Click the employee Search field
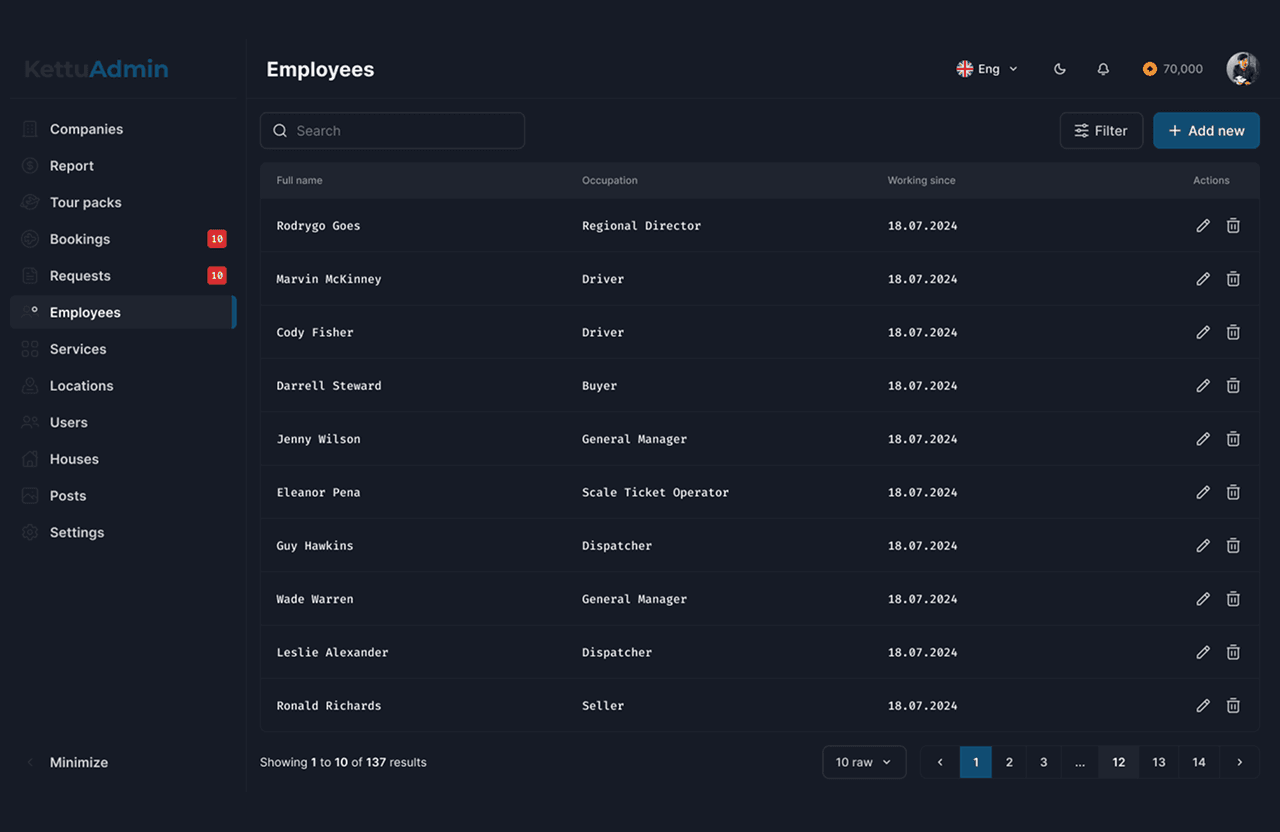The width and height of the screenshot is (1280, 832). (x=392, y=131)
